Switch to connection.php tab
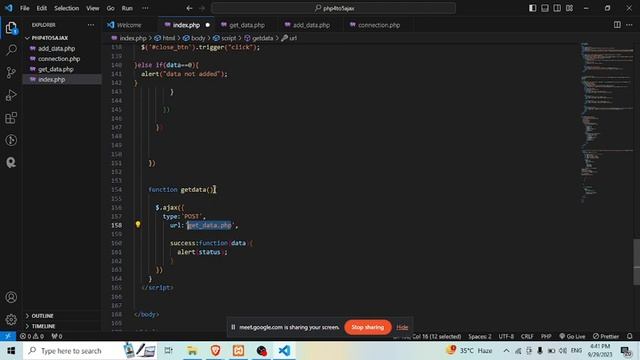The width and height of the screenshot is (640, 360). (379, 25)
